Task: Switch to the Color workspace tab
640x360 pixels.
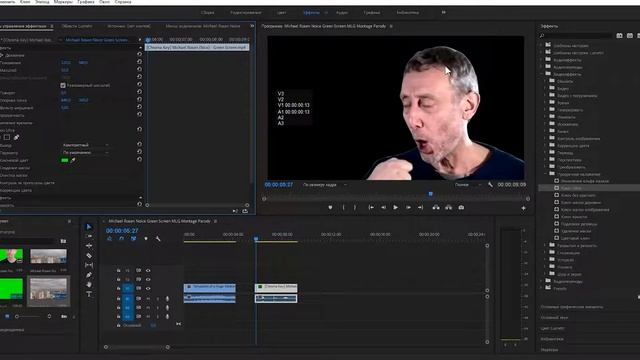Action: click(x=282, y=13)
